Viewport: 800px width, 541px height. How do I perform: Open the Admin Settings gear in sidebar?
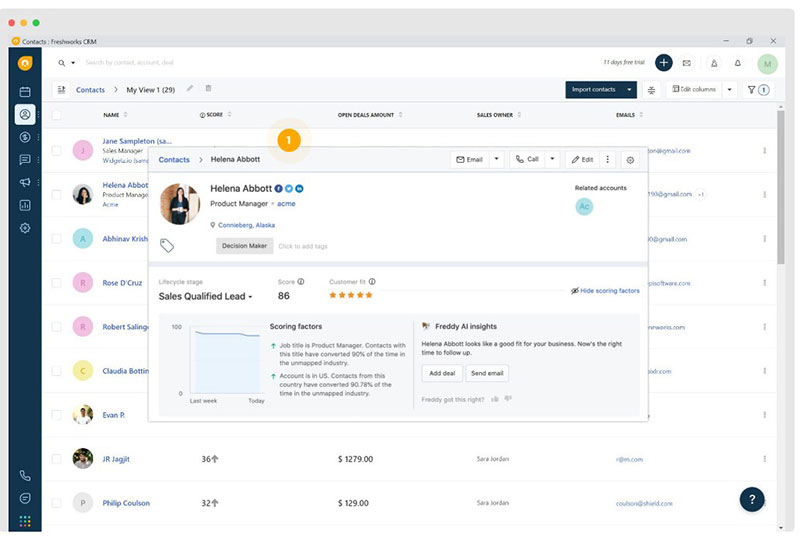point(24,228)
